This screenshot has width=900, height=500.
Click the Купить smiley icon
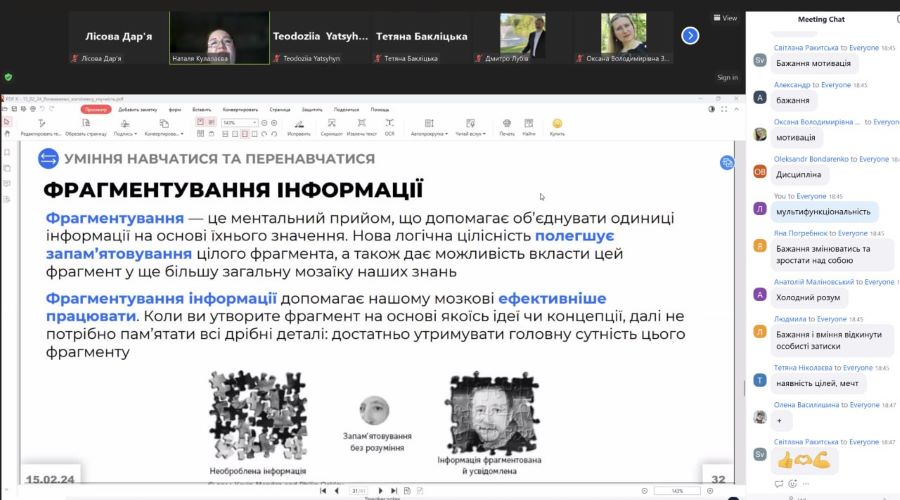557,126
